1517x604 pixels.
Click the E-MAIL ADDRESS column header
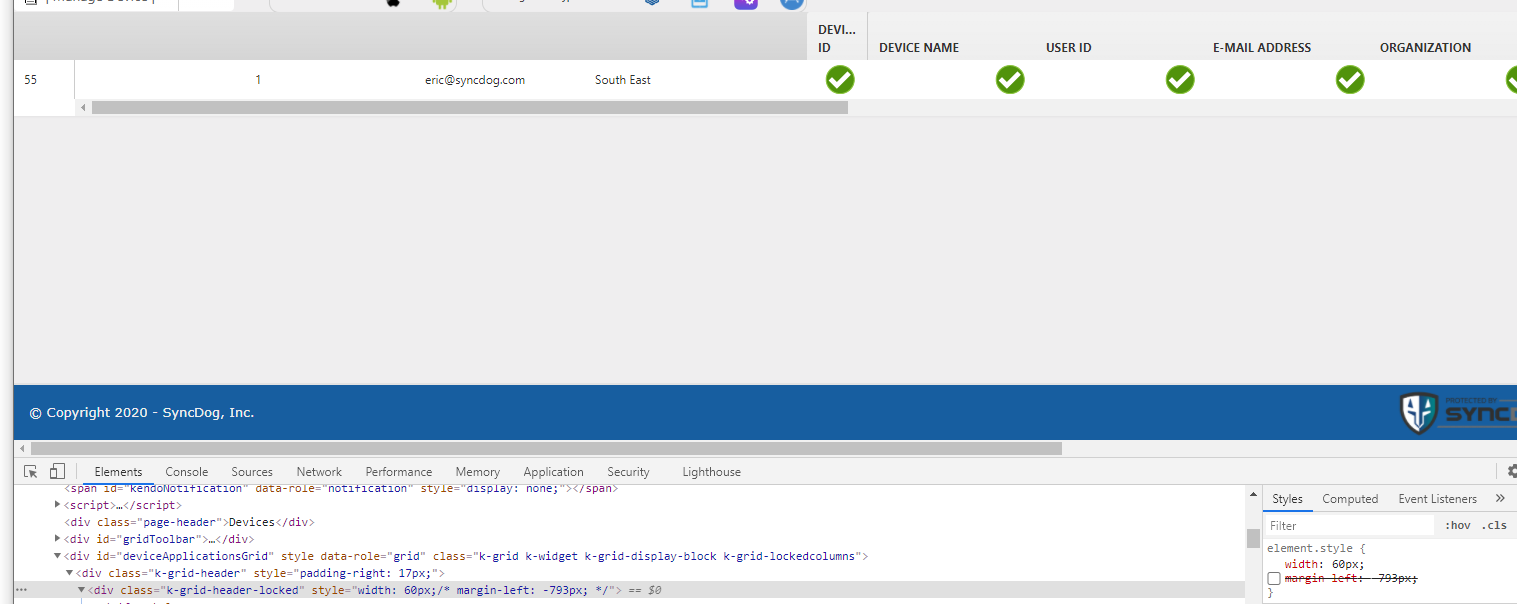1261,48
